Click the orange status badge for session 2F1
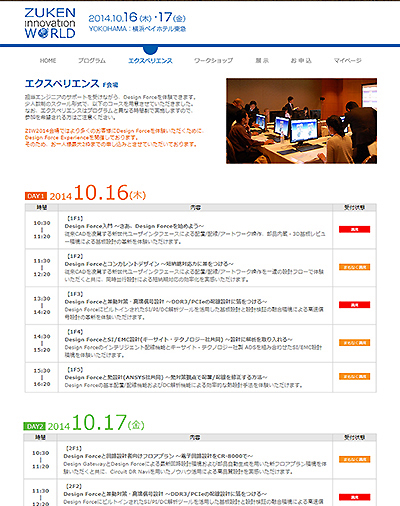This screenshot has width=400, height=506. click(x=355, y=459)
